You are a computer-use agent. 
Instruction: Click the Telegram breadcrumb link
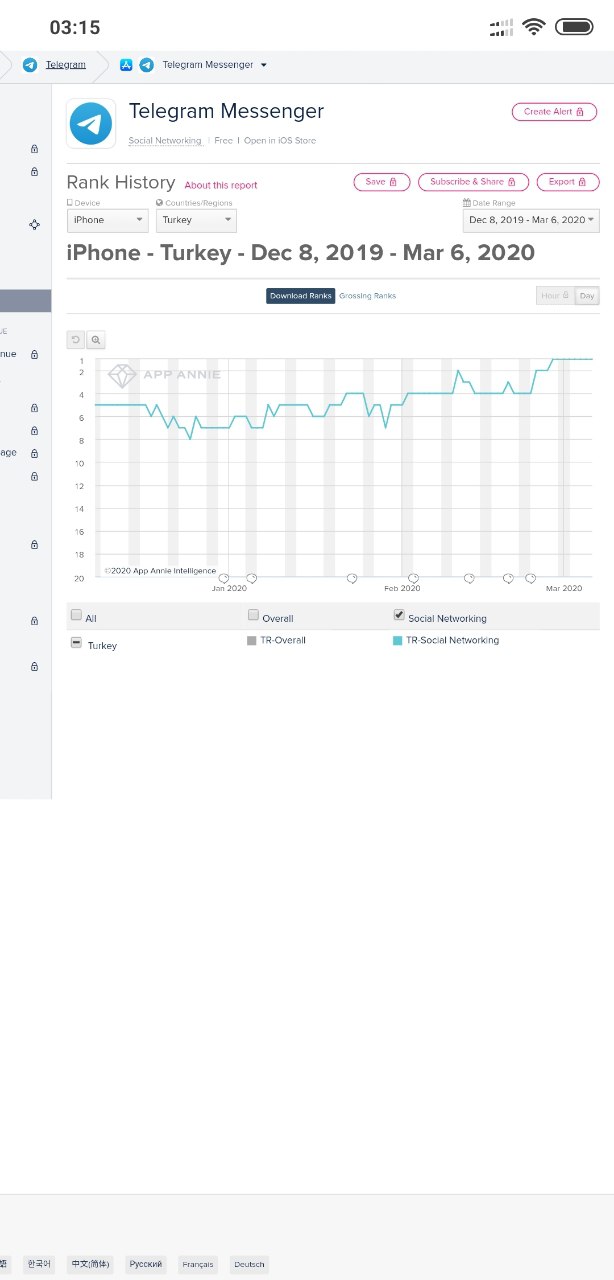tap(66, 65)
